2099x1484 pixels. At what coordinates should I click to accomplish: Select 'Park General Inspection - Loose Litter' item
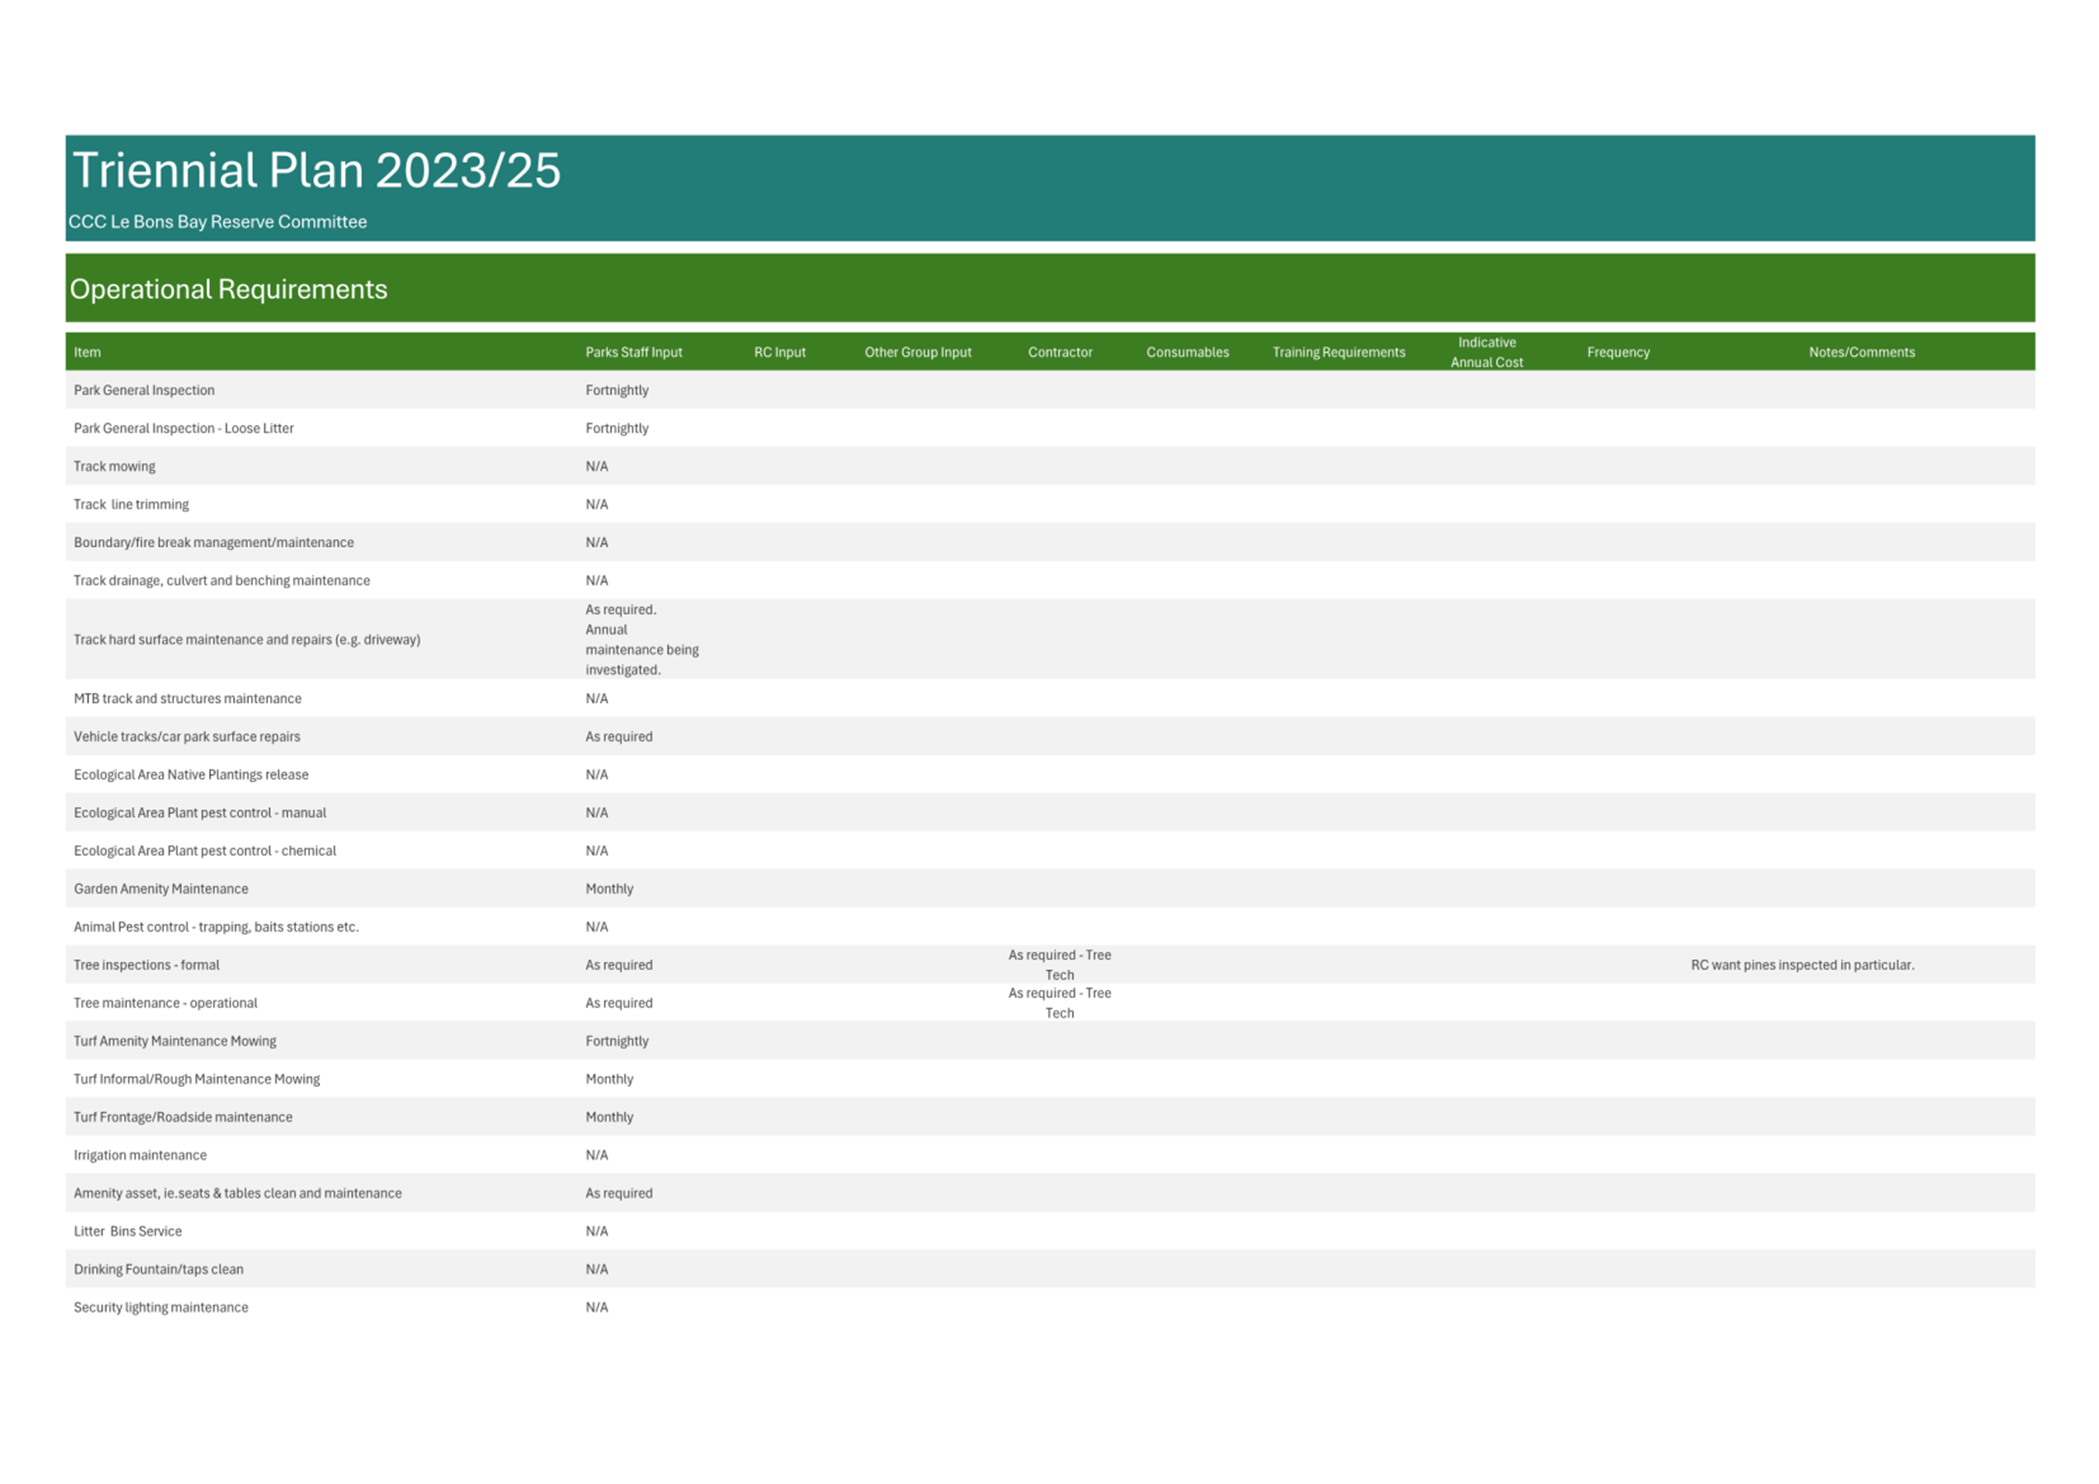click(183, 428)
